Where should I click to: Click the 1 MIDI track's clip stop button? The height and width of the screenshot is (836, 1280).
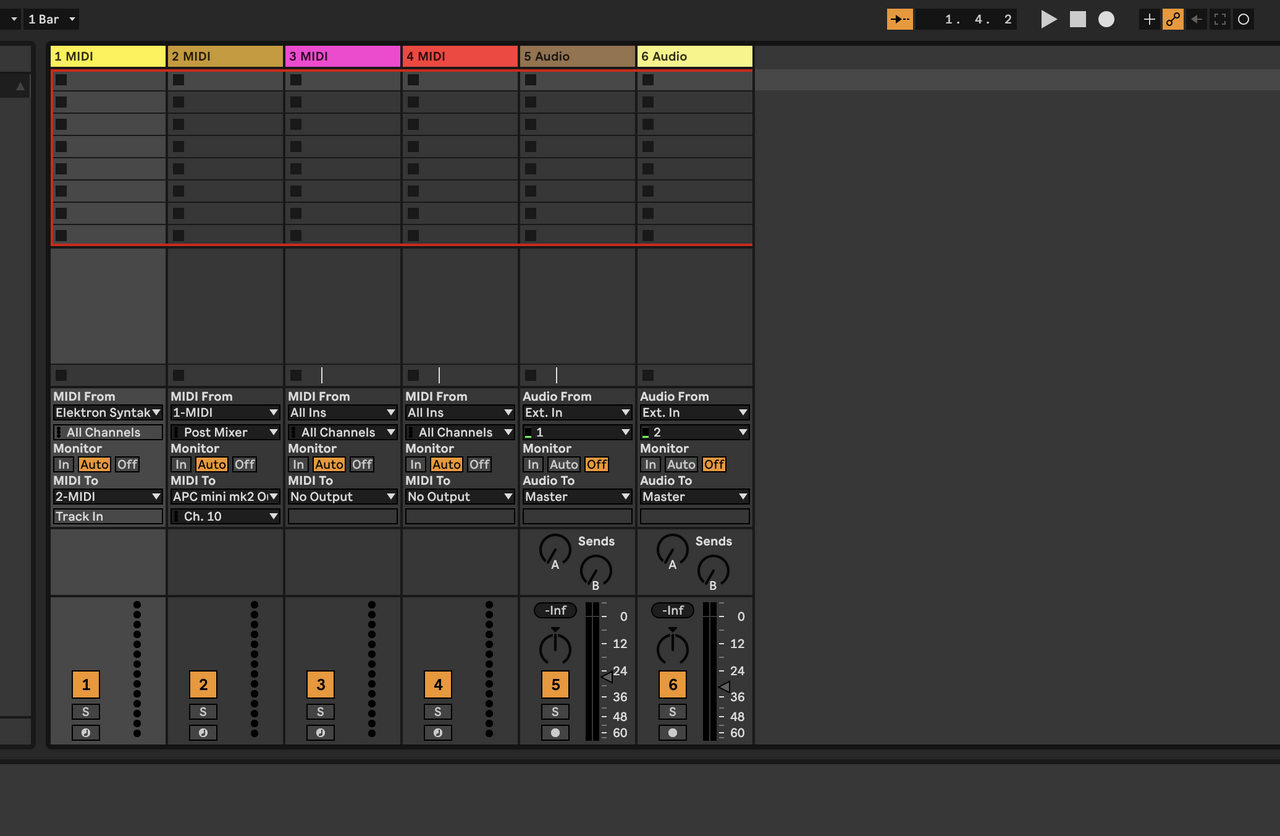(x=61, y=375)
